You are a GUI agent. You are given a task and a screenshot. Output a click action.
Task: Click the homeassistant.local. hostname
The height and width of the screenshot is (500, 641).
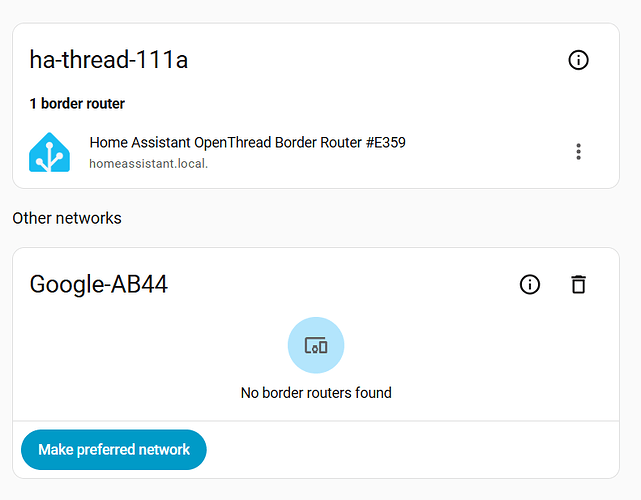tap(149, 163)
